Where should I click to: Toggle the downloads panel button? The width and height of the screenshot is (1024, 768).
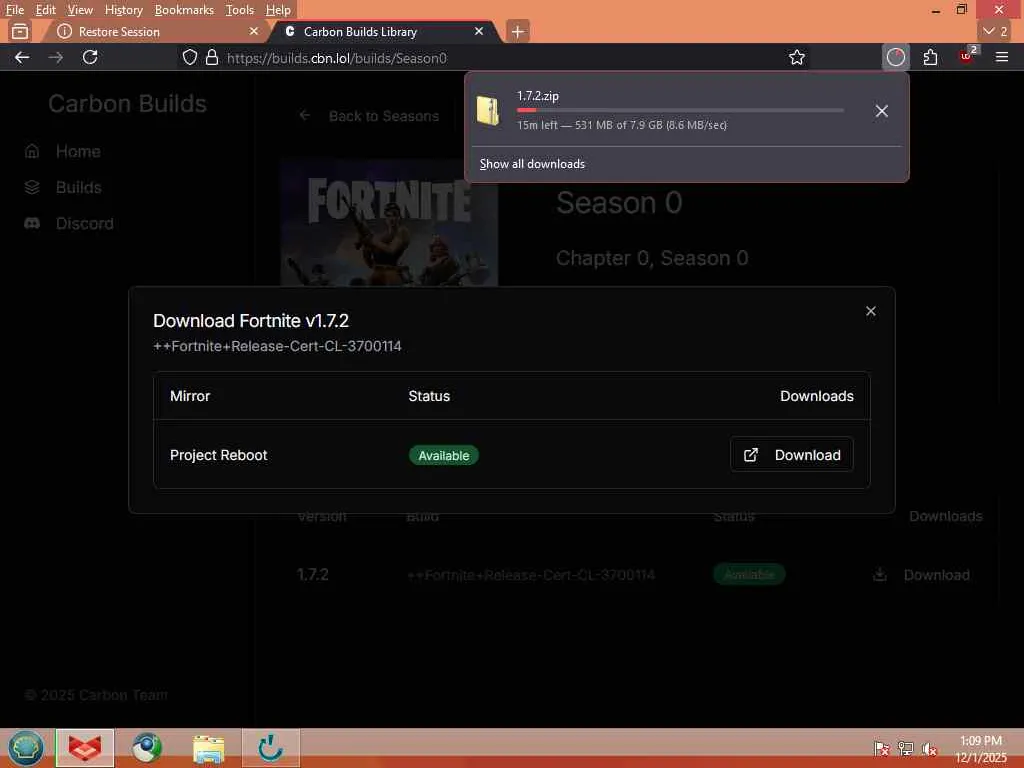tap(896, 57)
